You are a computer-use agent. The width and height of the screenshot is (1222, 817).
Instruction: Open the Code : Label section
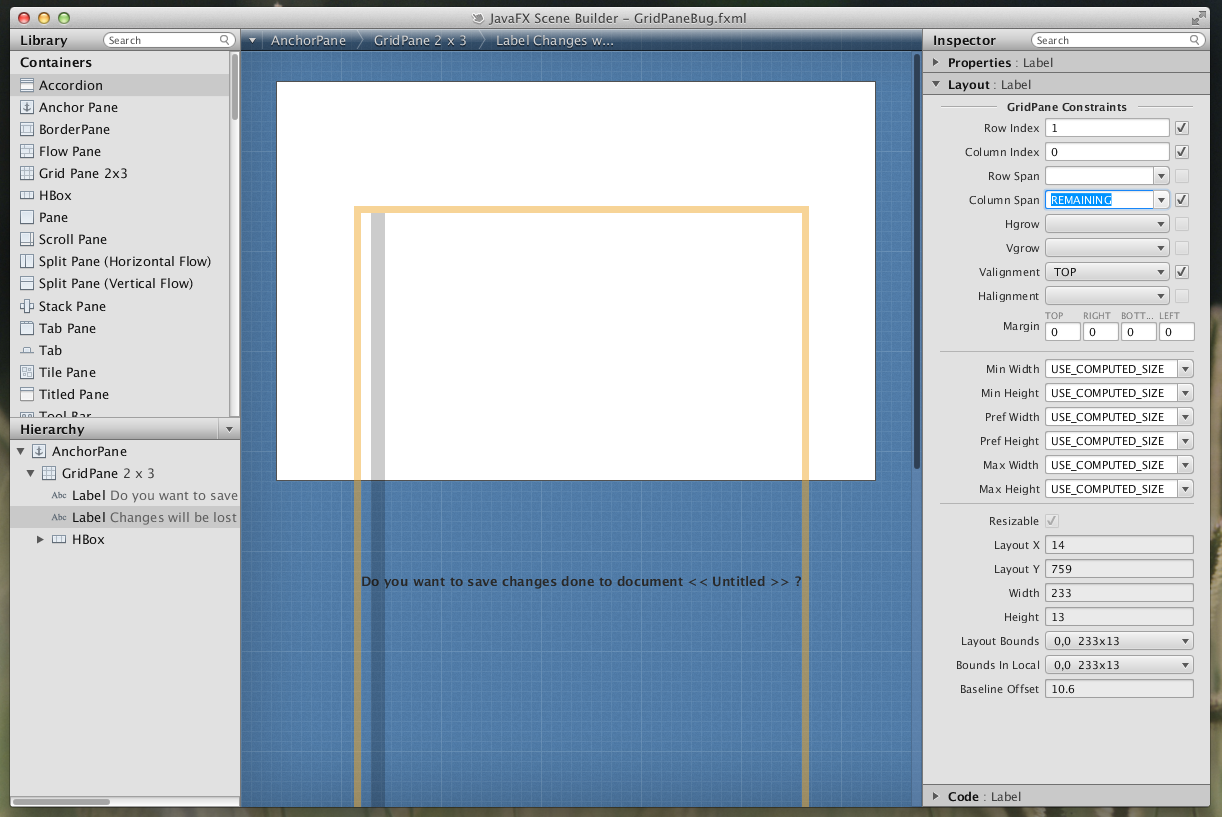[x=936, y=797]
